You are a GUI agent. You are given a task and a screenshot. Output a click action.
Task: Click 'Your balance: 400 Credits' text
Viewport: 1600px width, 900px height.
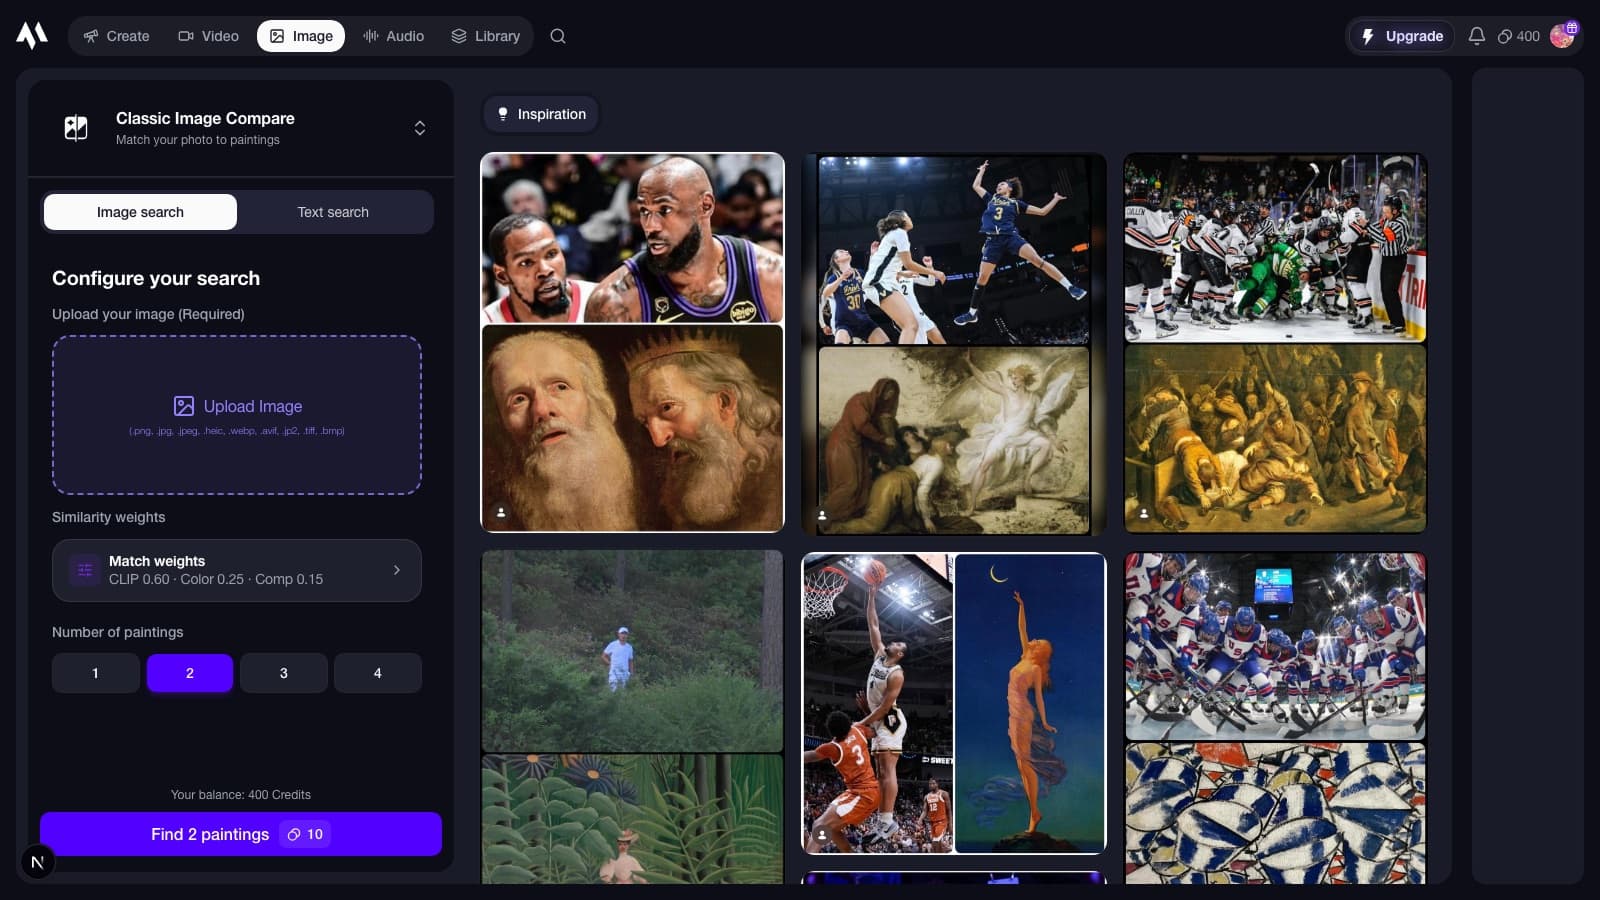[241, 795]
